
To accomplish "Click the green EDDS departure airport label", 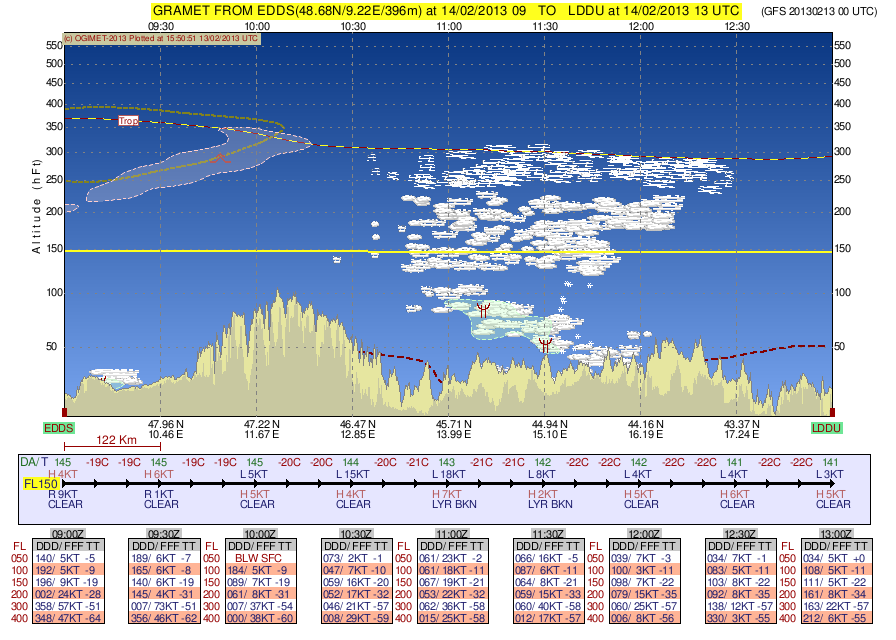I will [60, 428].
